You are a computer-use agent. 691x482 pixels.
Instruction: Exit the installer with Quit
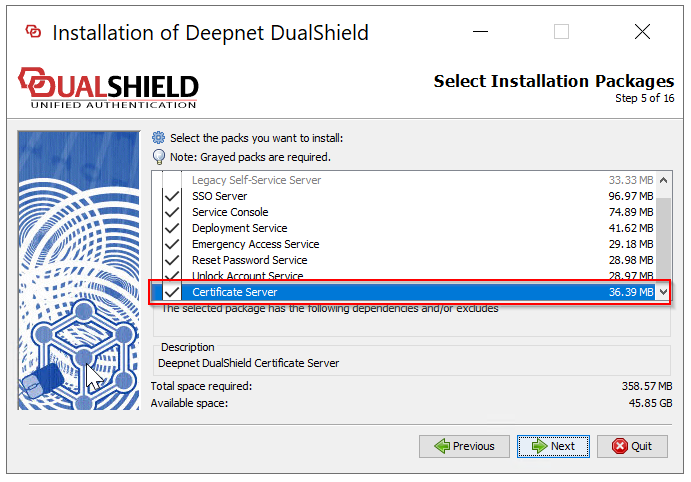pyautogui.click(x=632, y=446)
